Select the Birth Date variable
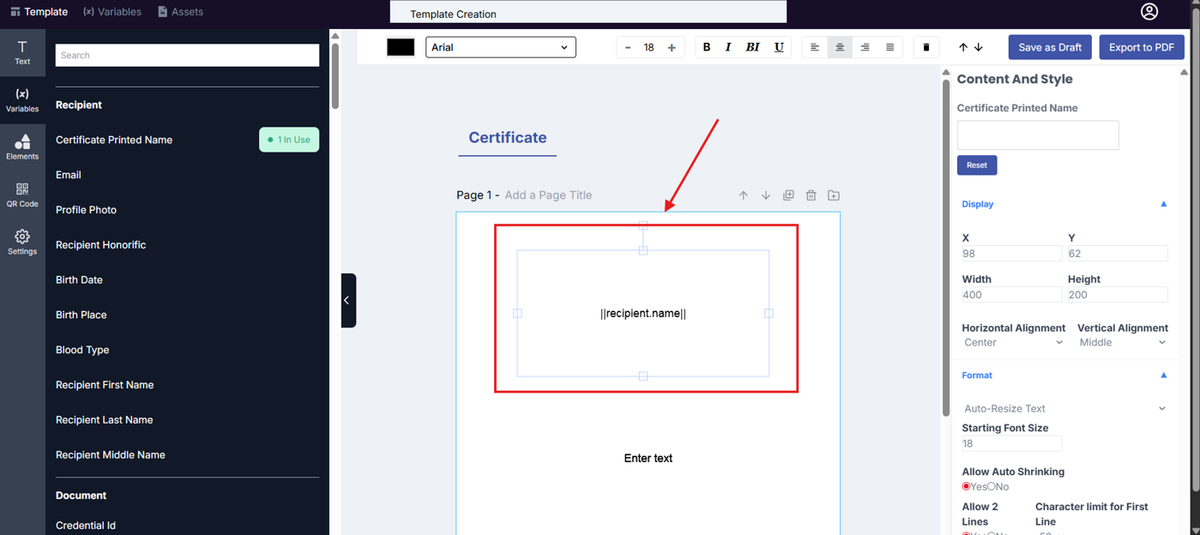This screenshot has width=1200, height=535. 79,280
